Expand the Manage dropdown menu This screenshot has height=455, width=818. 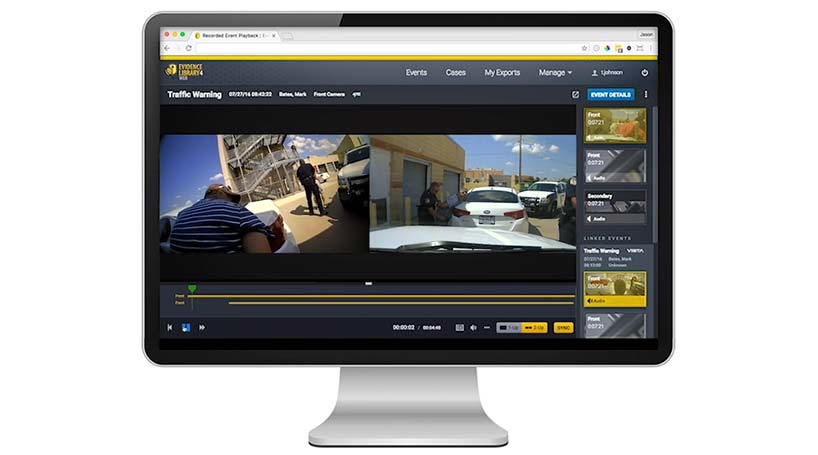[555, 72]
